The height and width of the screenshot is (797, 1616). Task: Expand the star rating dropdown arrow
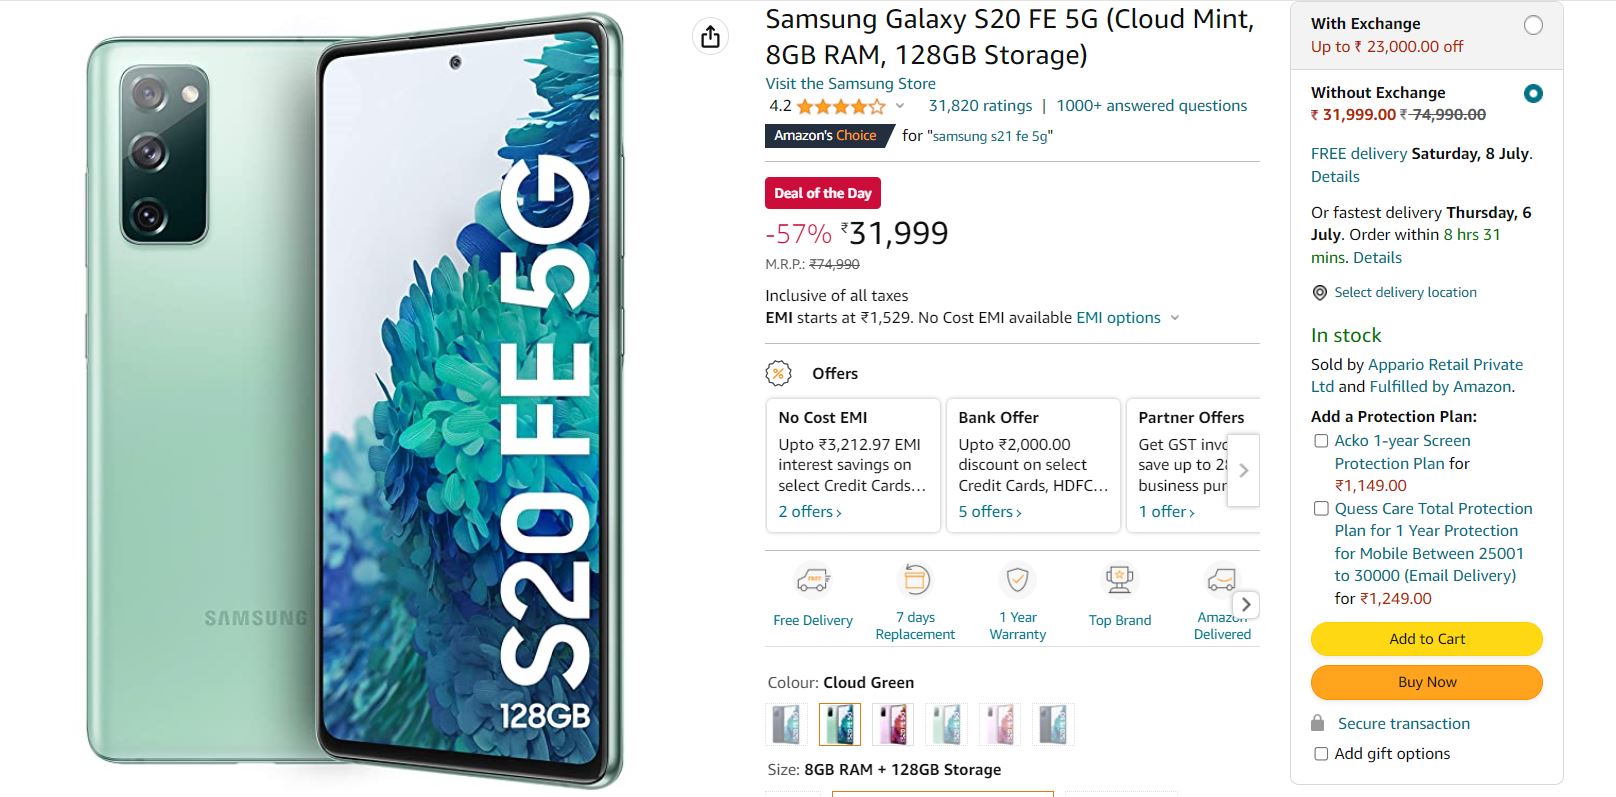tap(900, 106)
